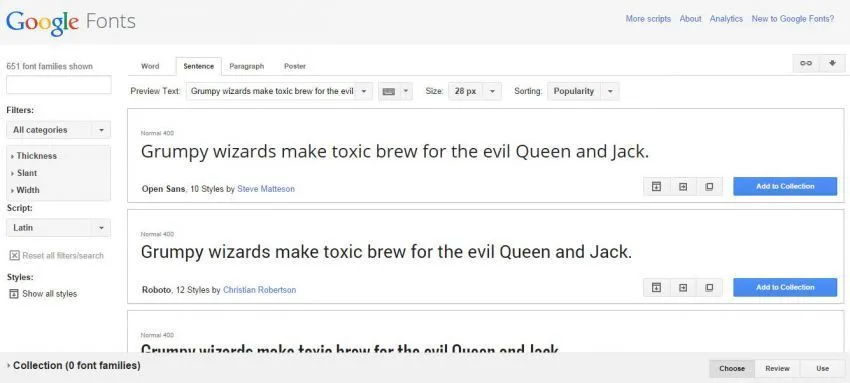Click Reset all filters/search

pos(56,255)
